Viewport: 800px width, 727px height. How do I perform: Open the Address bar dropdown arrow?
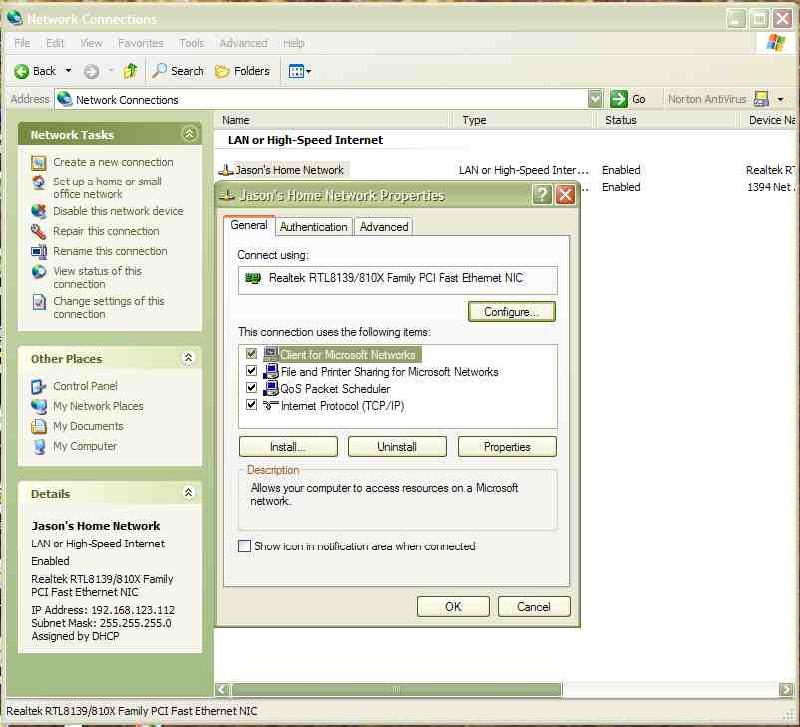pyautogui.click(x=596, y=99)
